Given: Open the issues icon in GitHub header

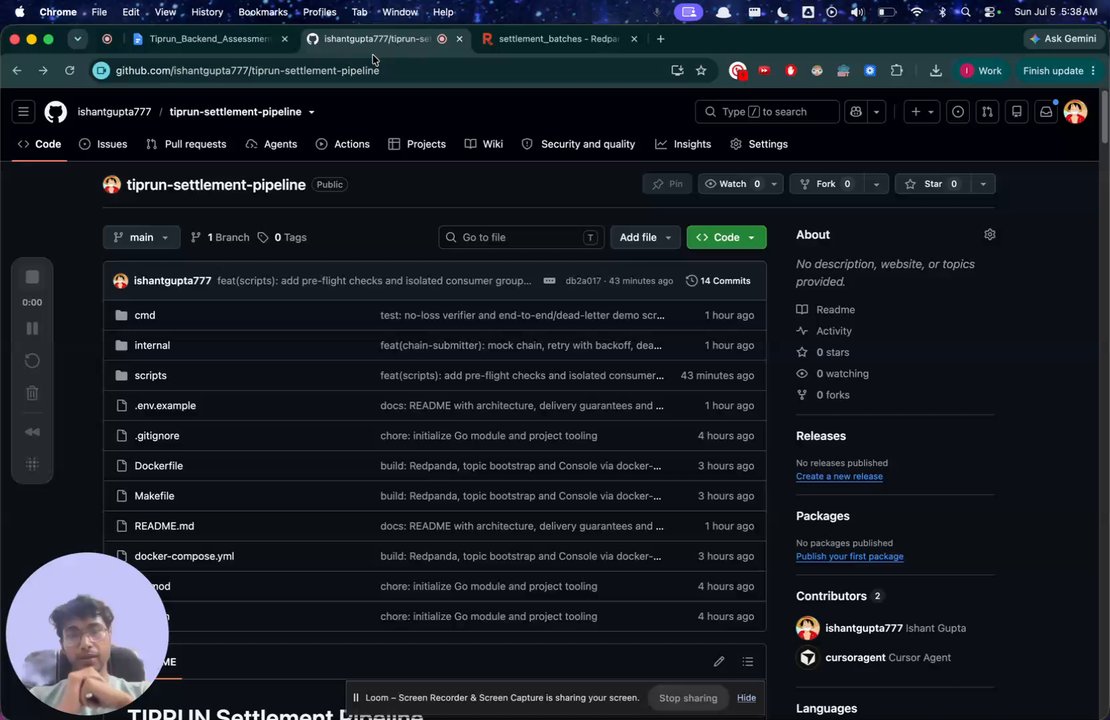Looking at the screenshot, I should click(958, 112).
